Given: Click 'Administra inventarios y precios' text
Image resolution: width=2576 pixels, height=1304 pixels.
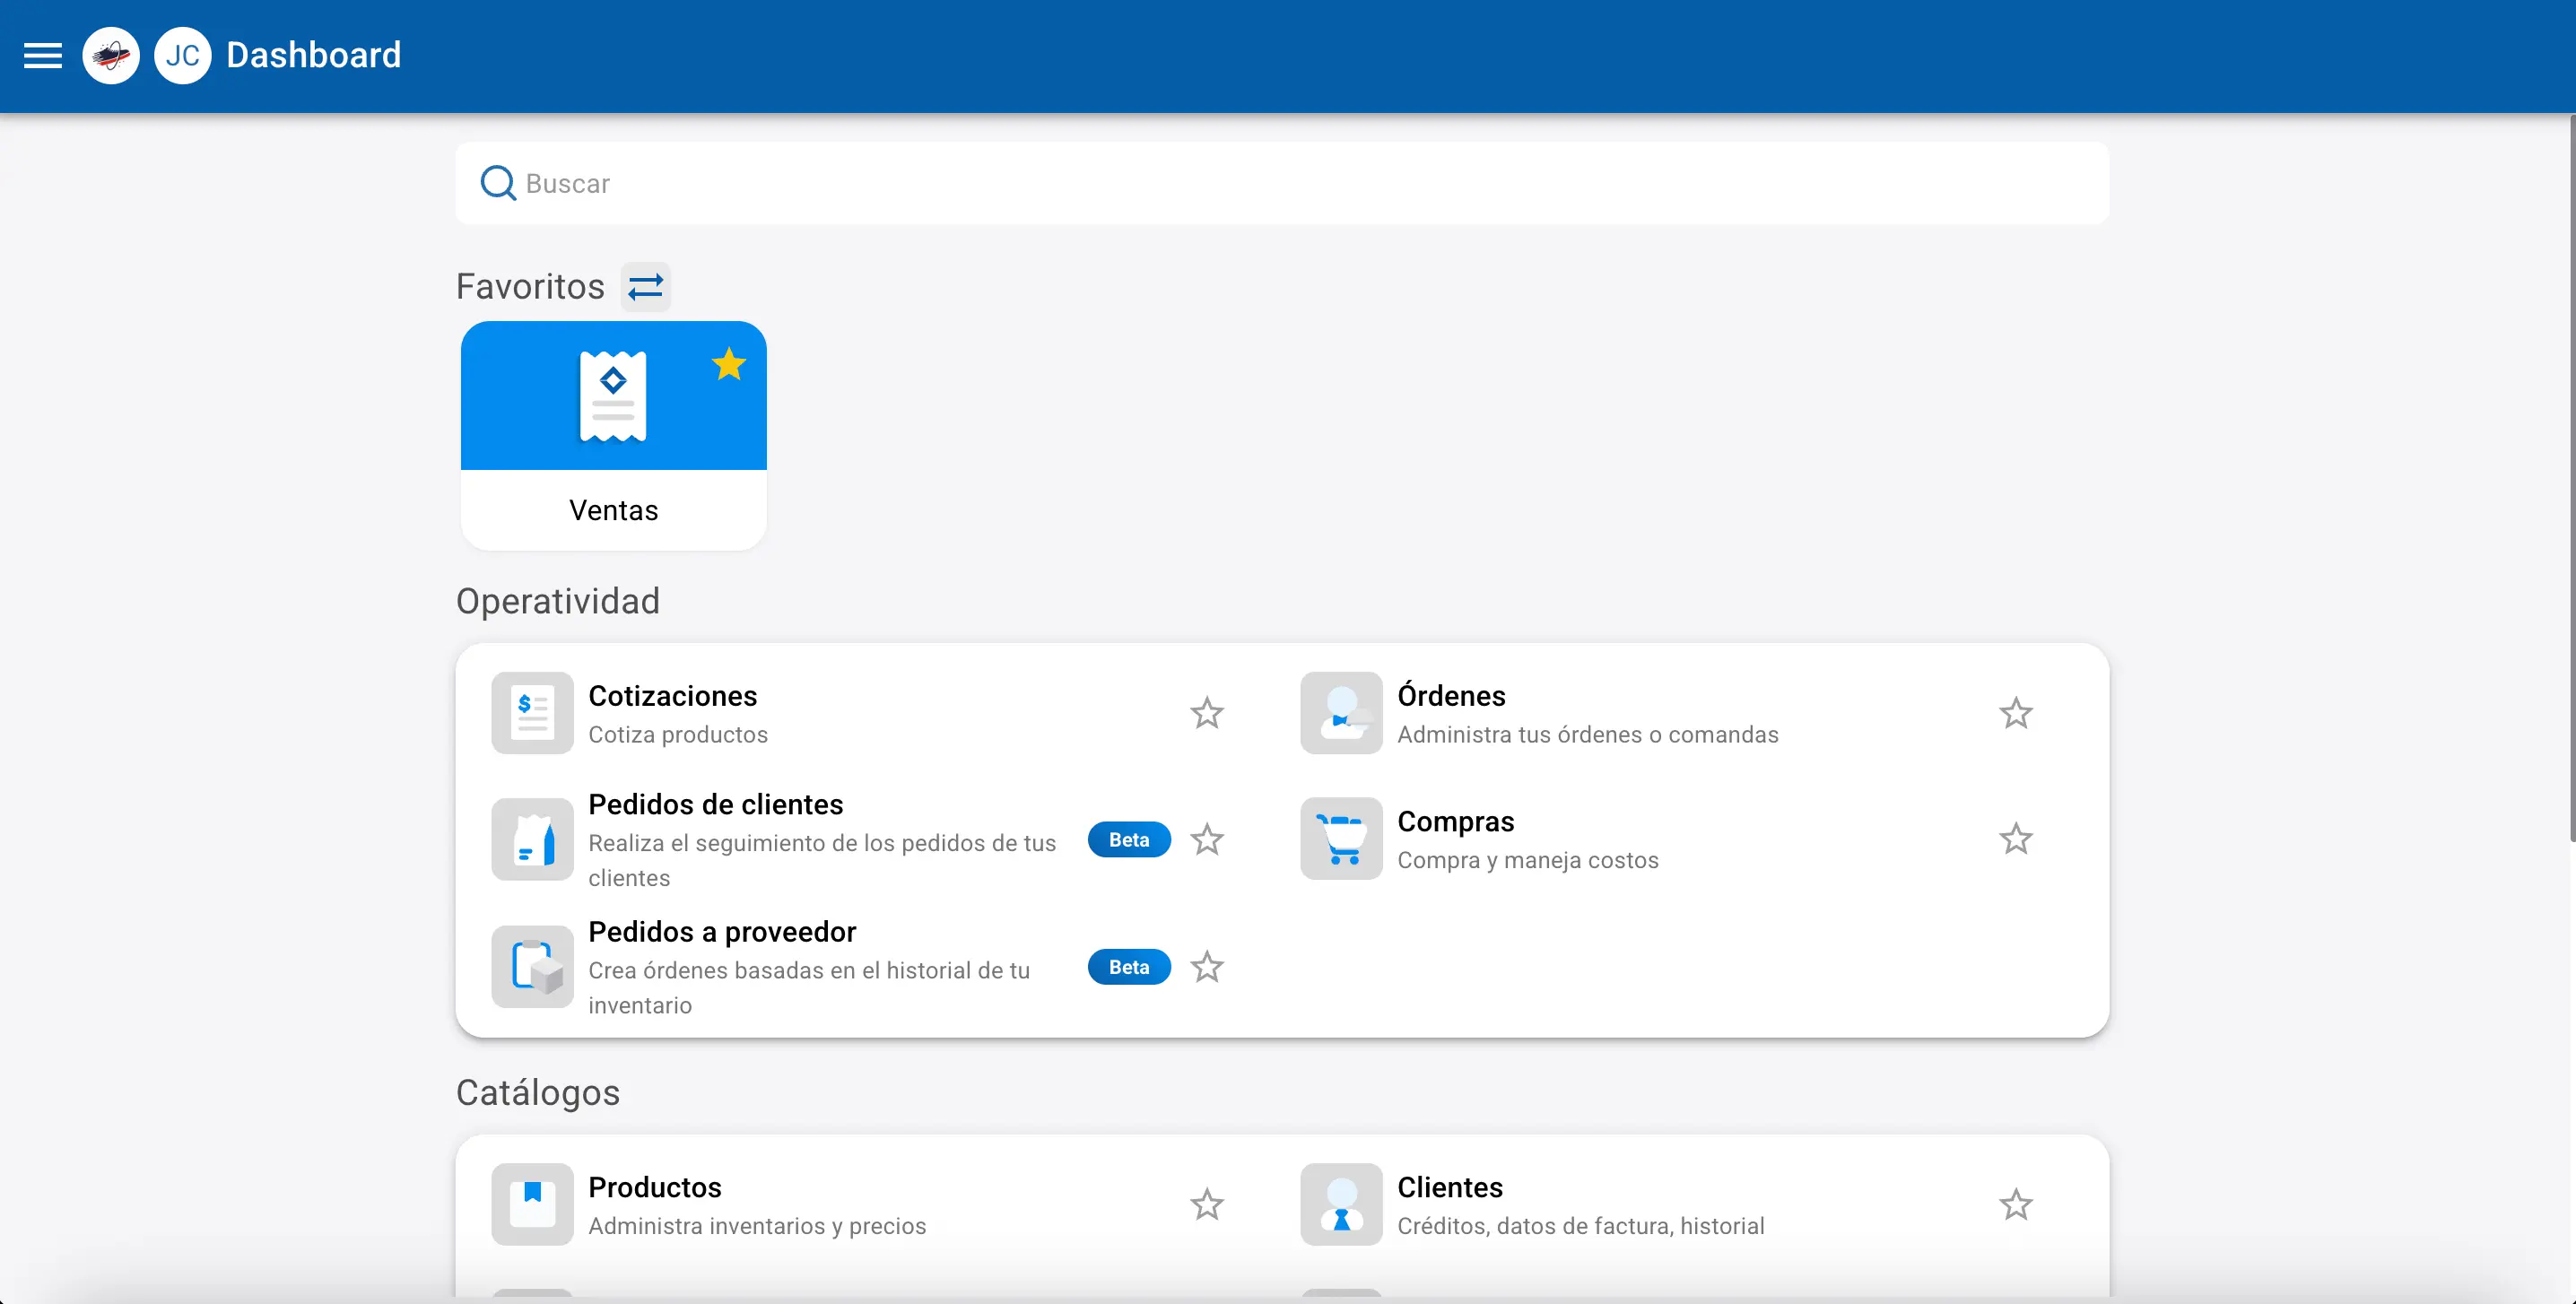Looking at the screenshot, I should point(757,1226).
